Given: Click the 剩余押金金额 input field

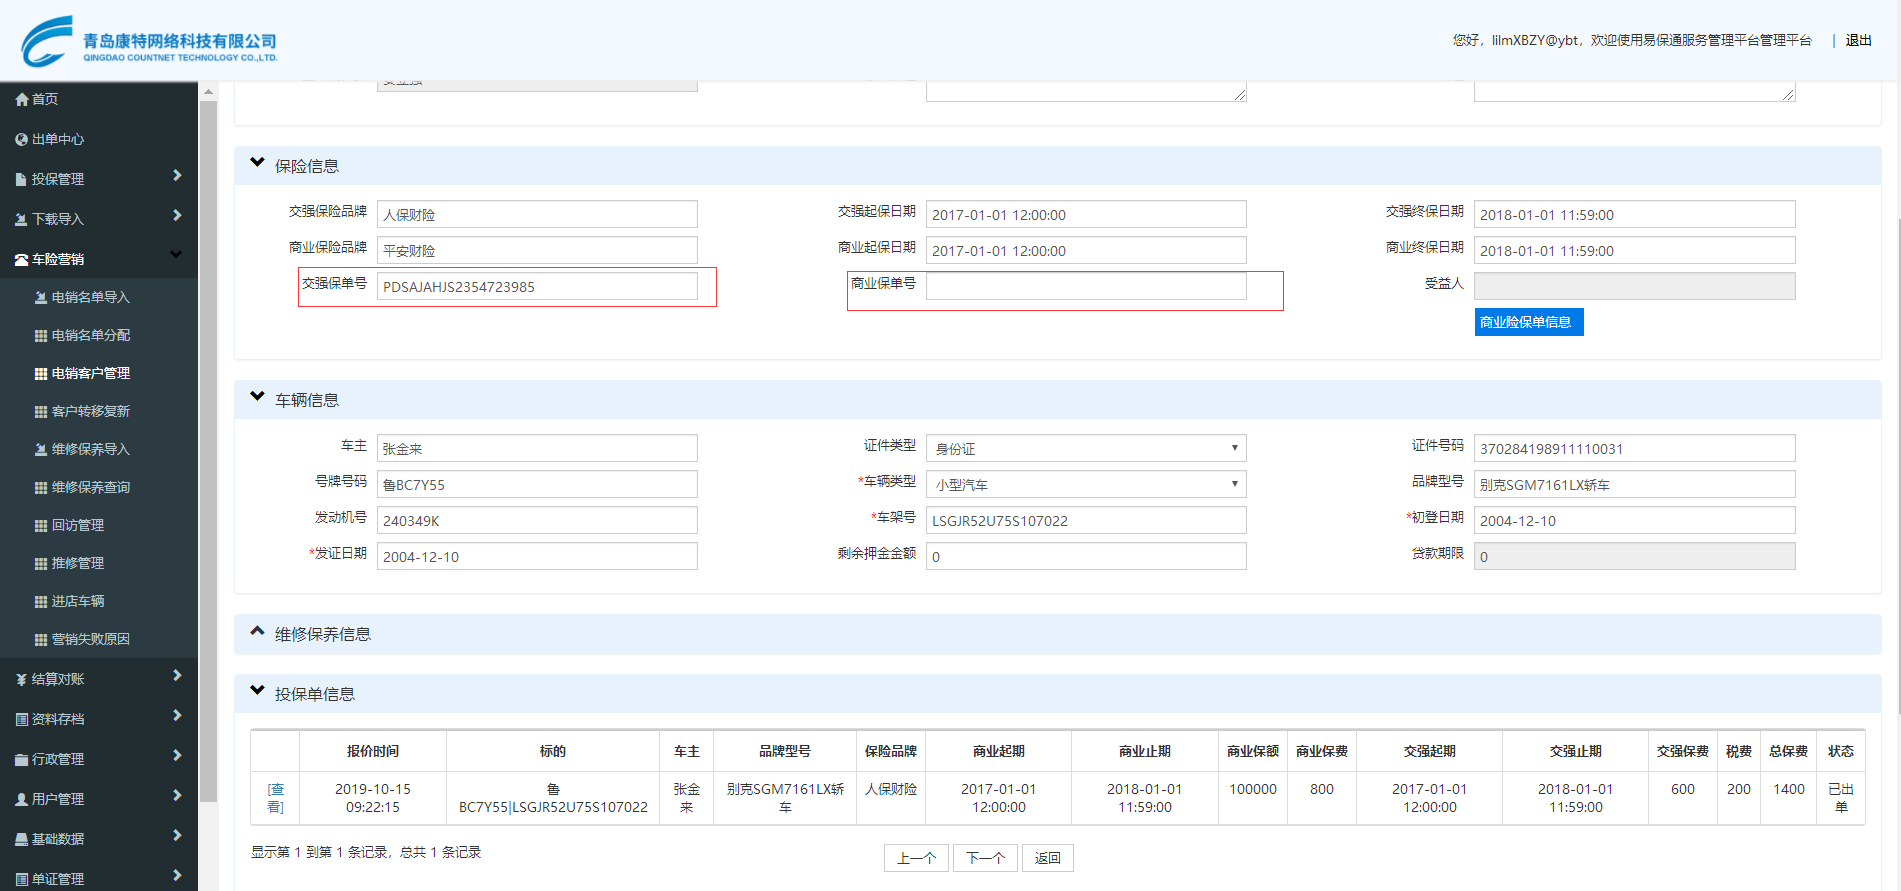Looking at the screenshot, I should tap(1086, 556).
